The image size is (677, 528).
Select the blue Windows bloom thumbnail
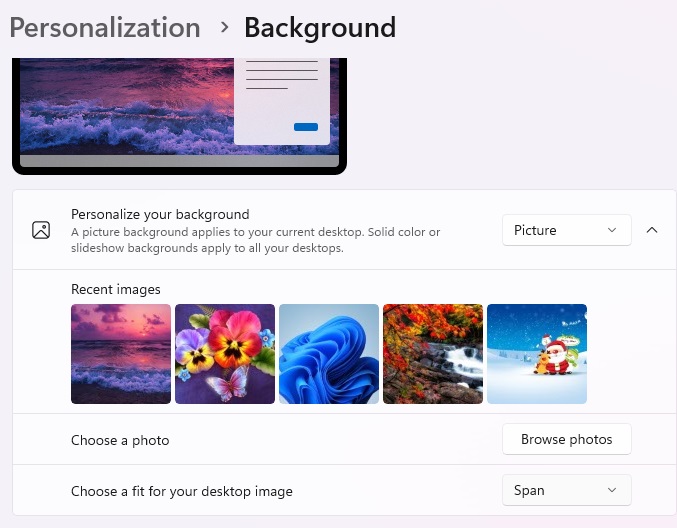point(329,354)
